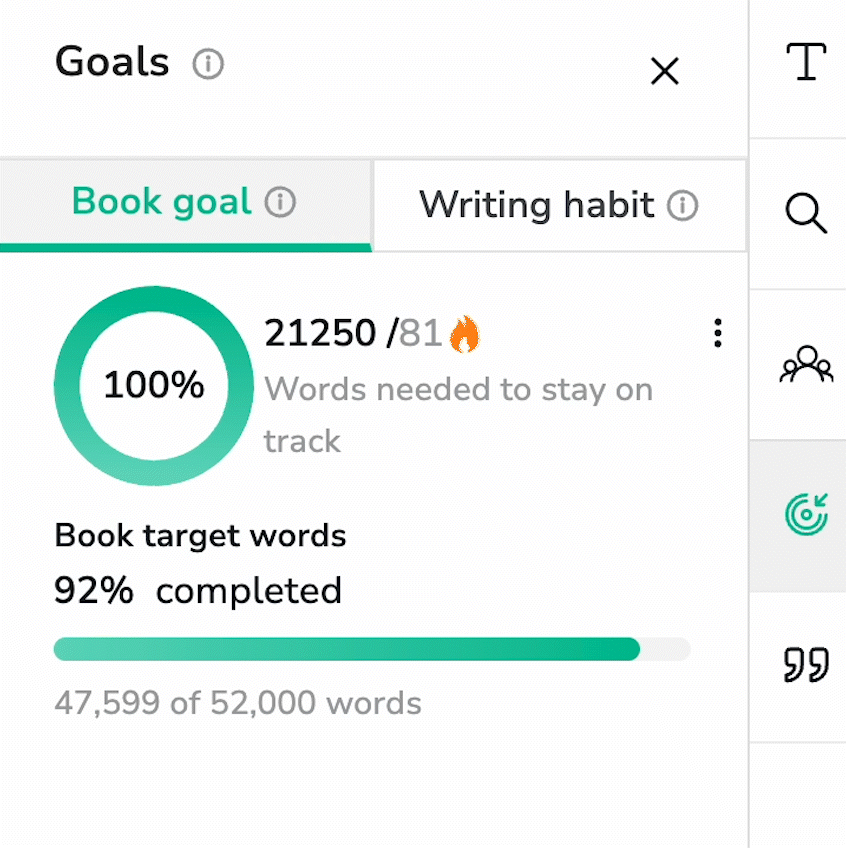Open the characters people icon in sidebar
This screenshot has width=846, height=848.
[806, 365]
